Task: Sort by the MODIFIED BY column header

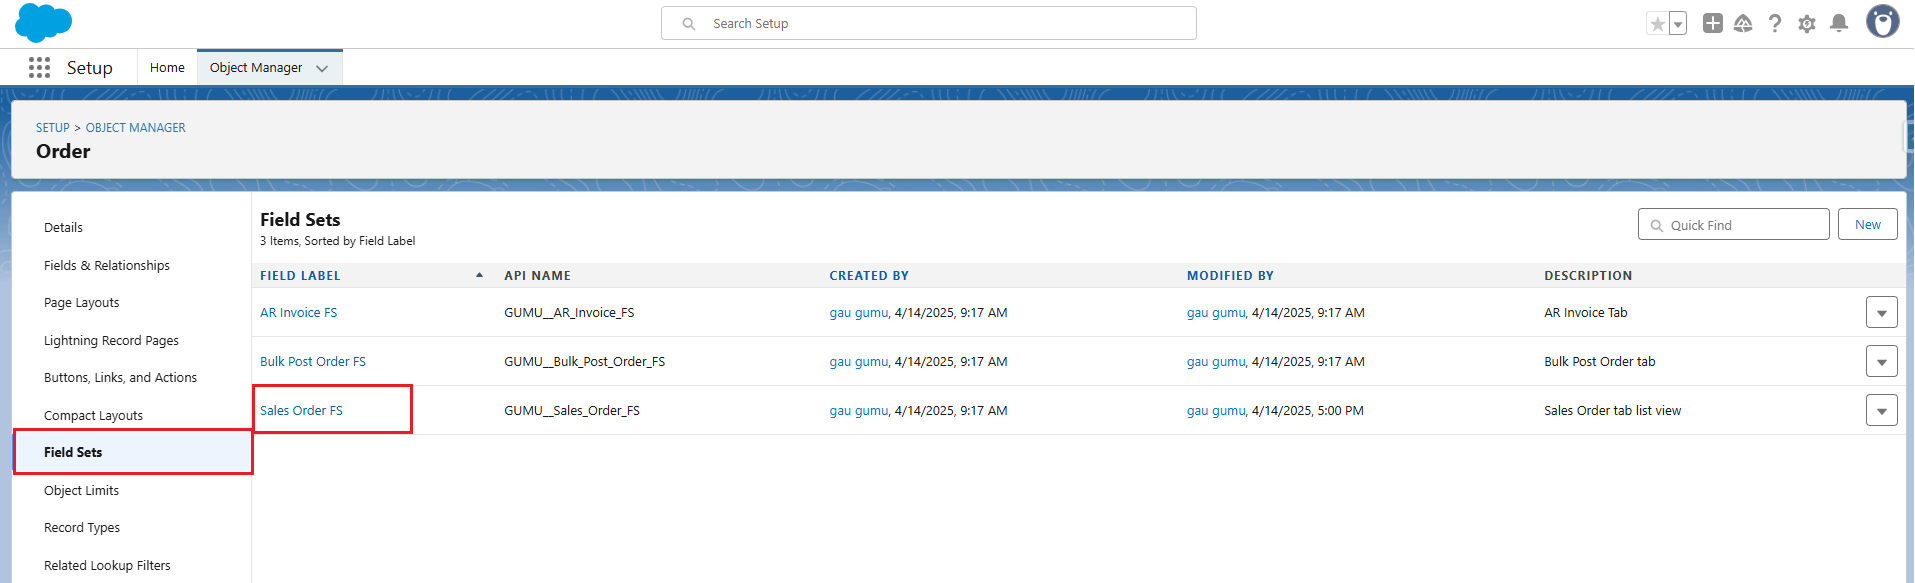Action: [x=1230, y=276]
